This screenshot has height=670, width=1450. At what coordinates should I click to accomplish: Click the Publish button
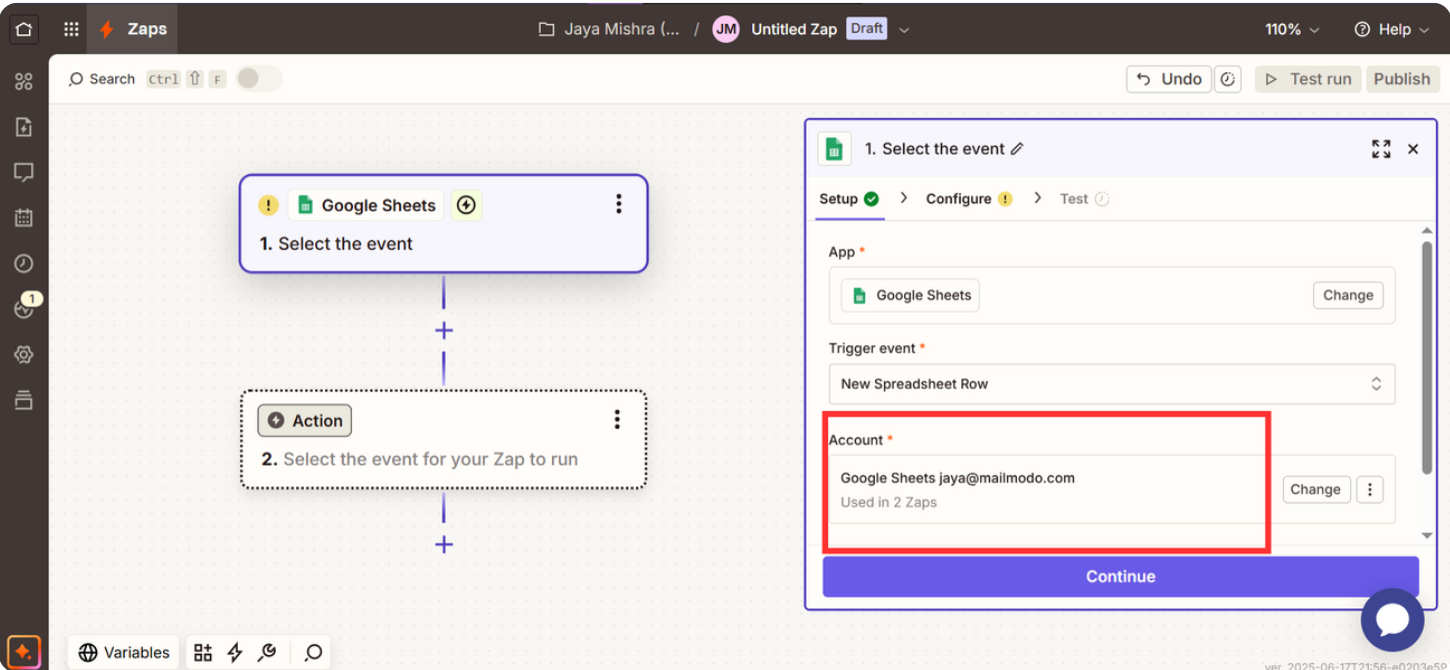[x=1401, y=79]
